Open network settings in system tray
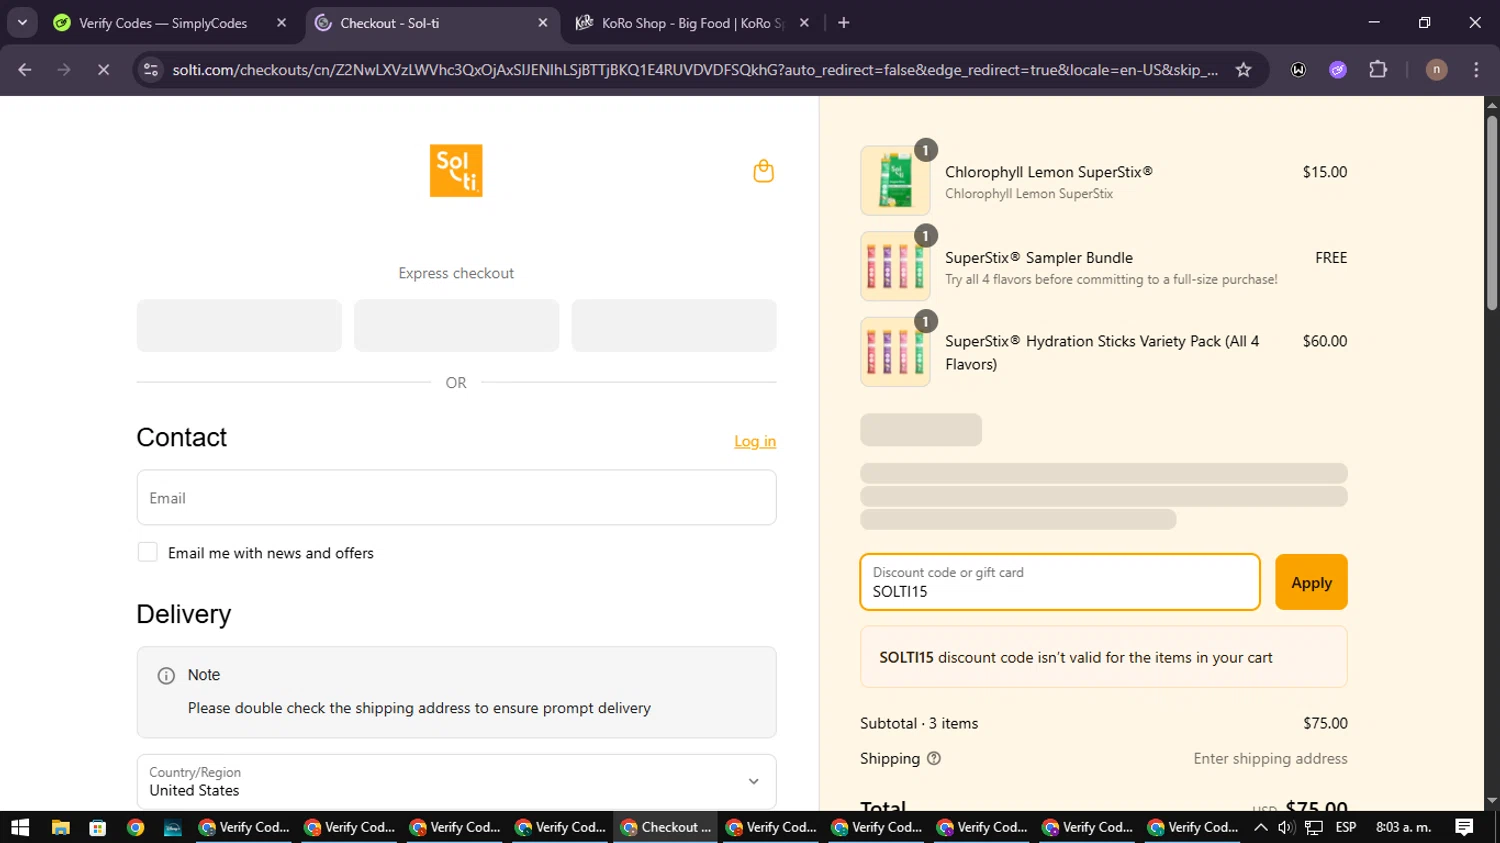 pyautogui.click(x=1314, y=827)
